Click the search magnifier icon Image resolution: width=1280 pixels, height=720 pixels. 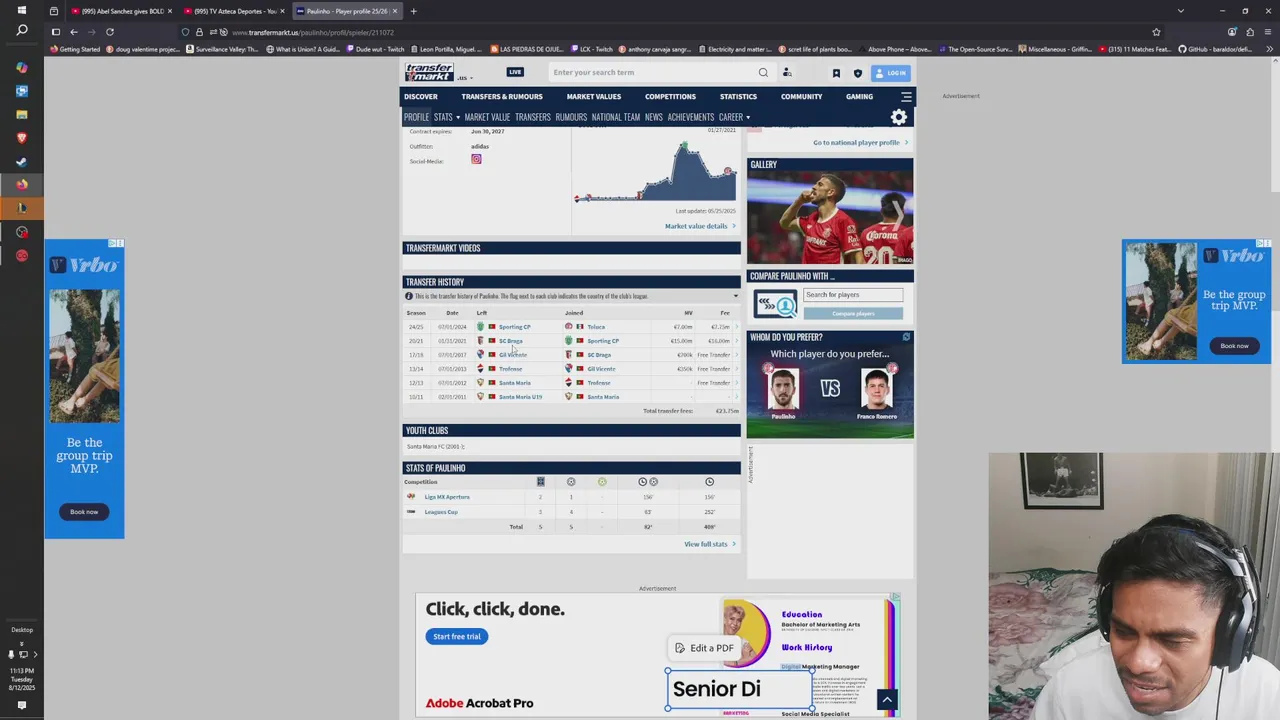click(x=763, y=72)
